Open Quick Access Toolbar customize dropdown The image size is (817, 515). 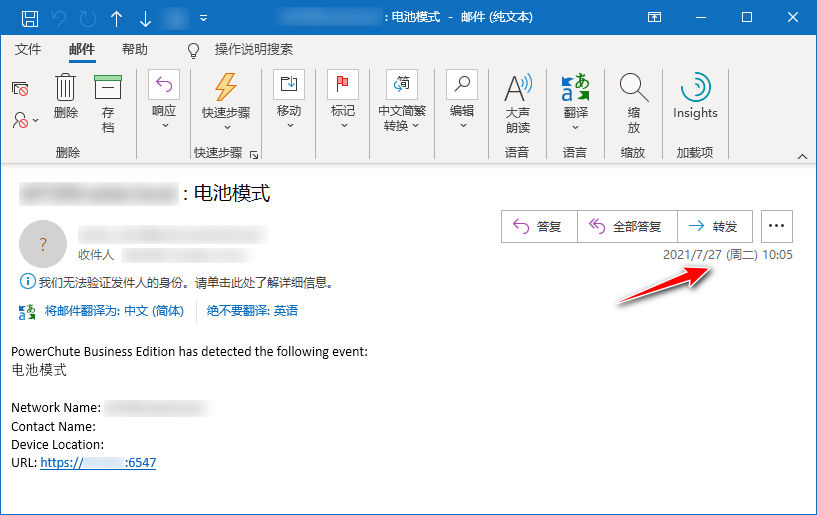(203, 18)
